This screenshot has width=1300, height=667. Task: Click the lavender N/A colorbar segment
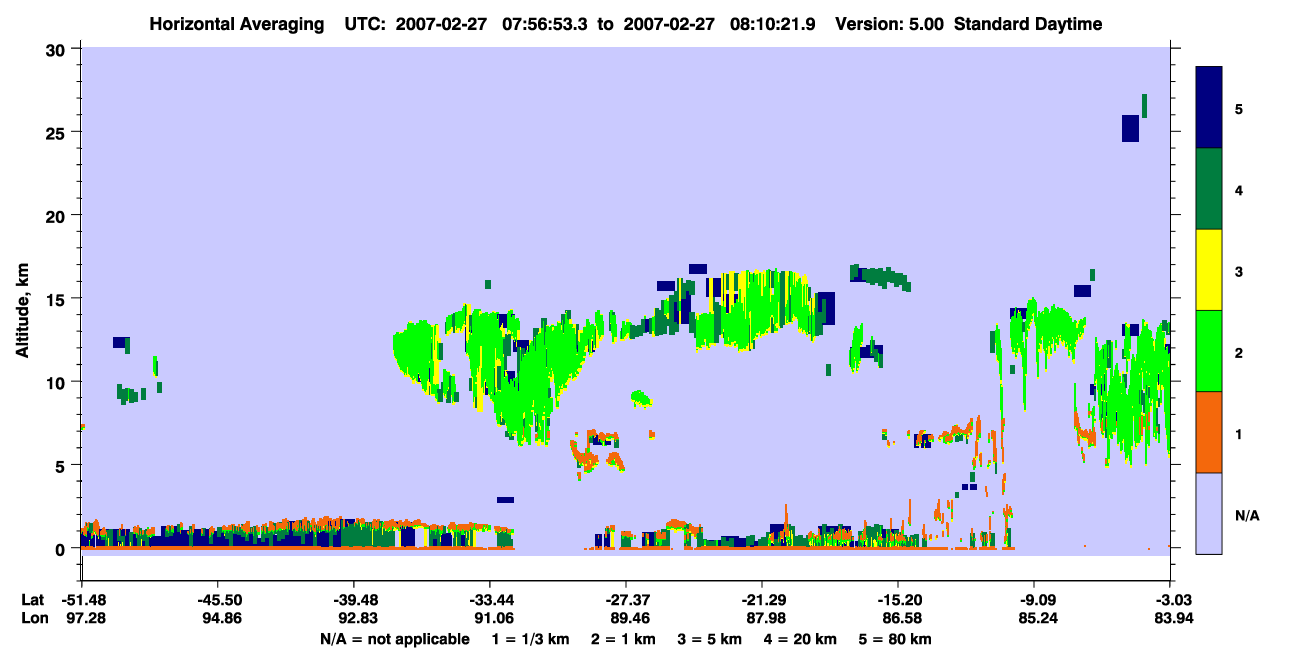pyautogui.click(x=1209, y=513)
